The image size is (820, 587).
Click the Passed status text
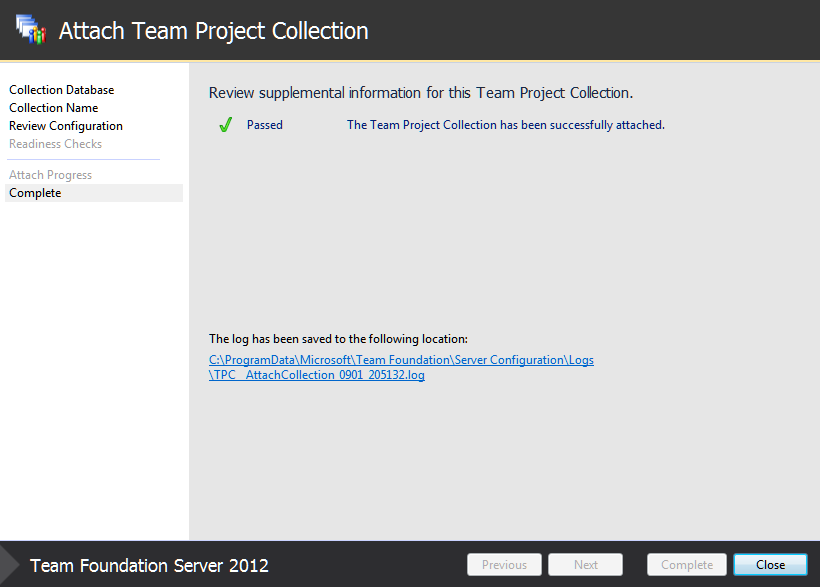(265, 125)
